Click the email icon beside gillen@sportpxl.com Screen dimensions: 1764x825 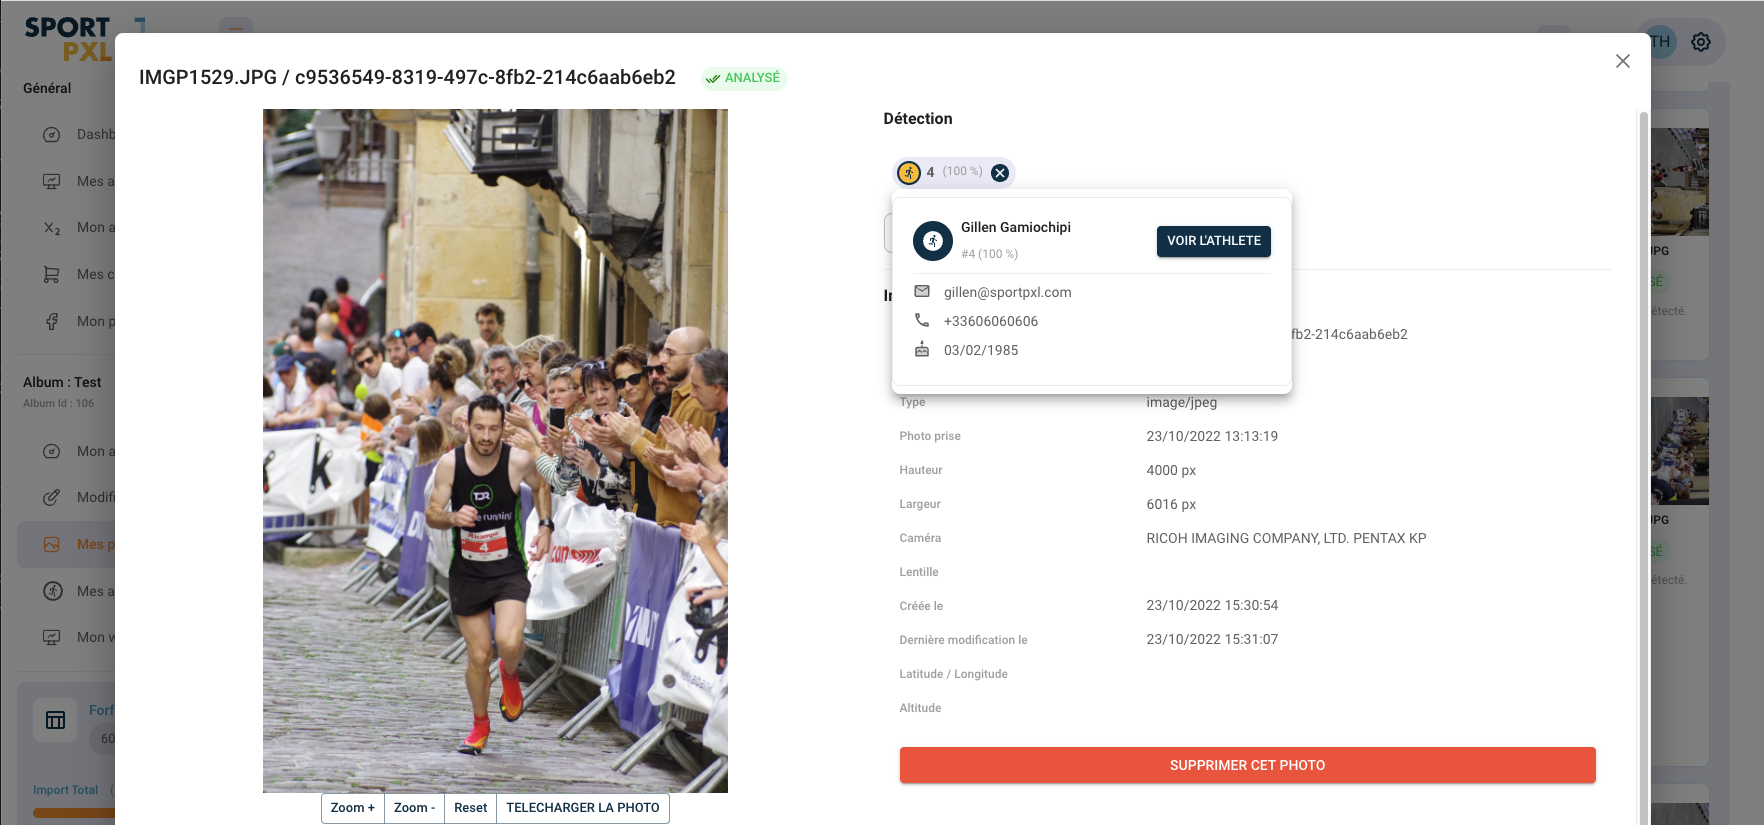coord(922,291)
